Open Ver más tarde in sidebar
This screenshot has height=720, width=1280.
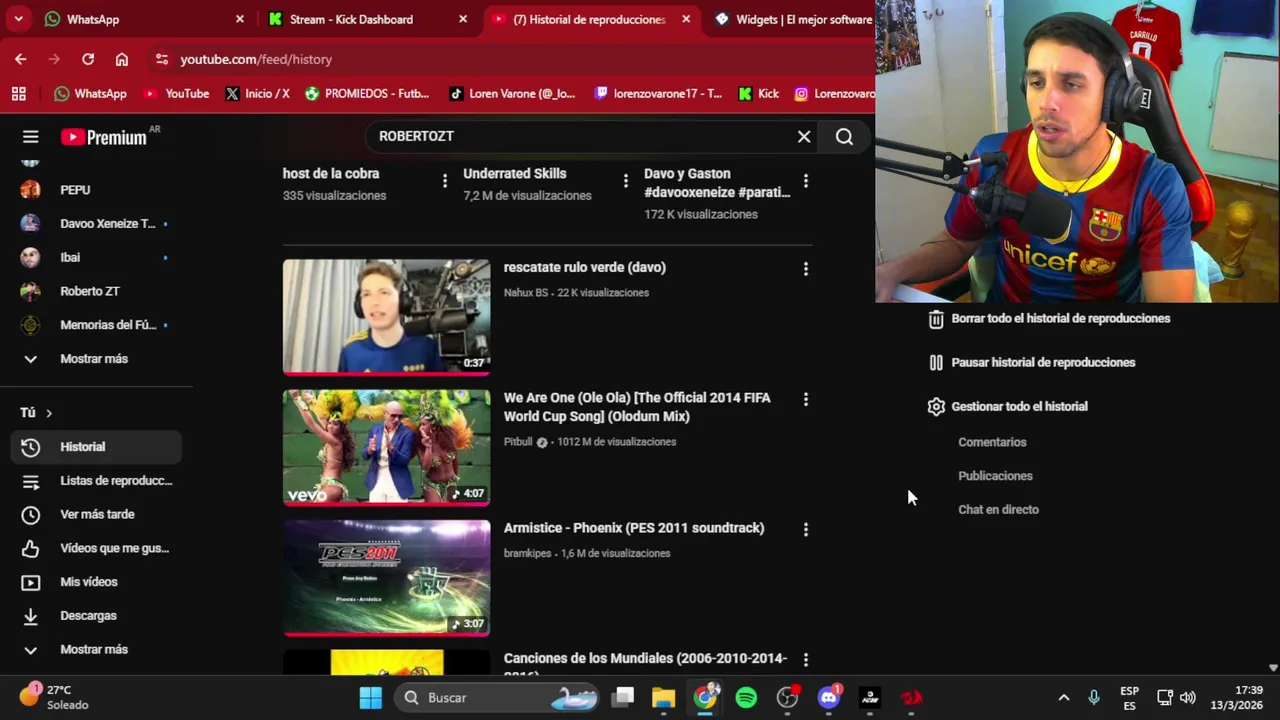click(x=96, y=515)
